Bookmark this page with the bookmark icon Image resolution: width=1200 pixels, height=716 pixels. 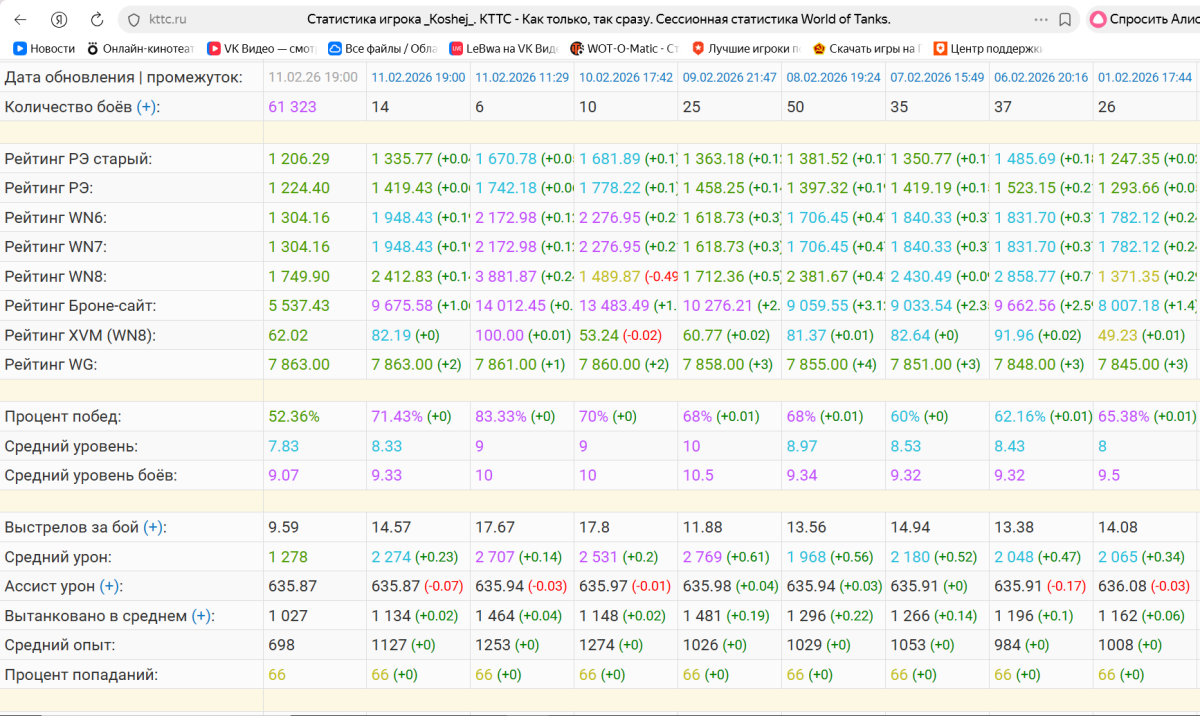point(1065,19)
